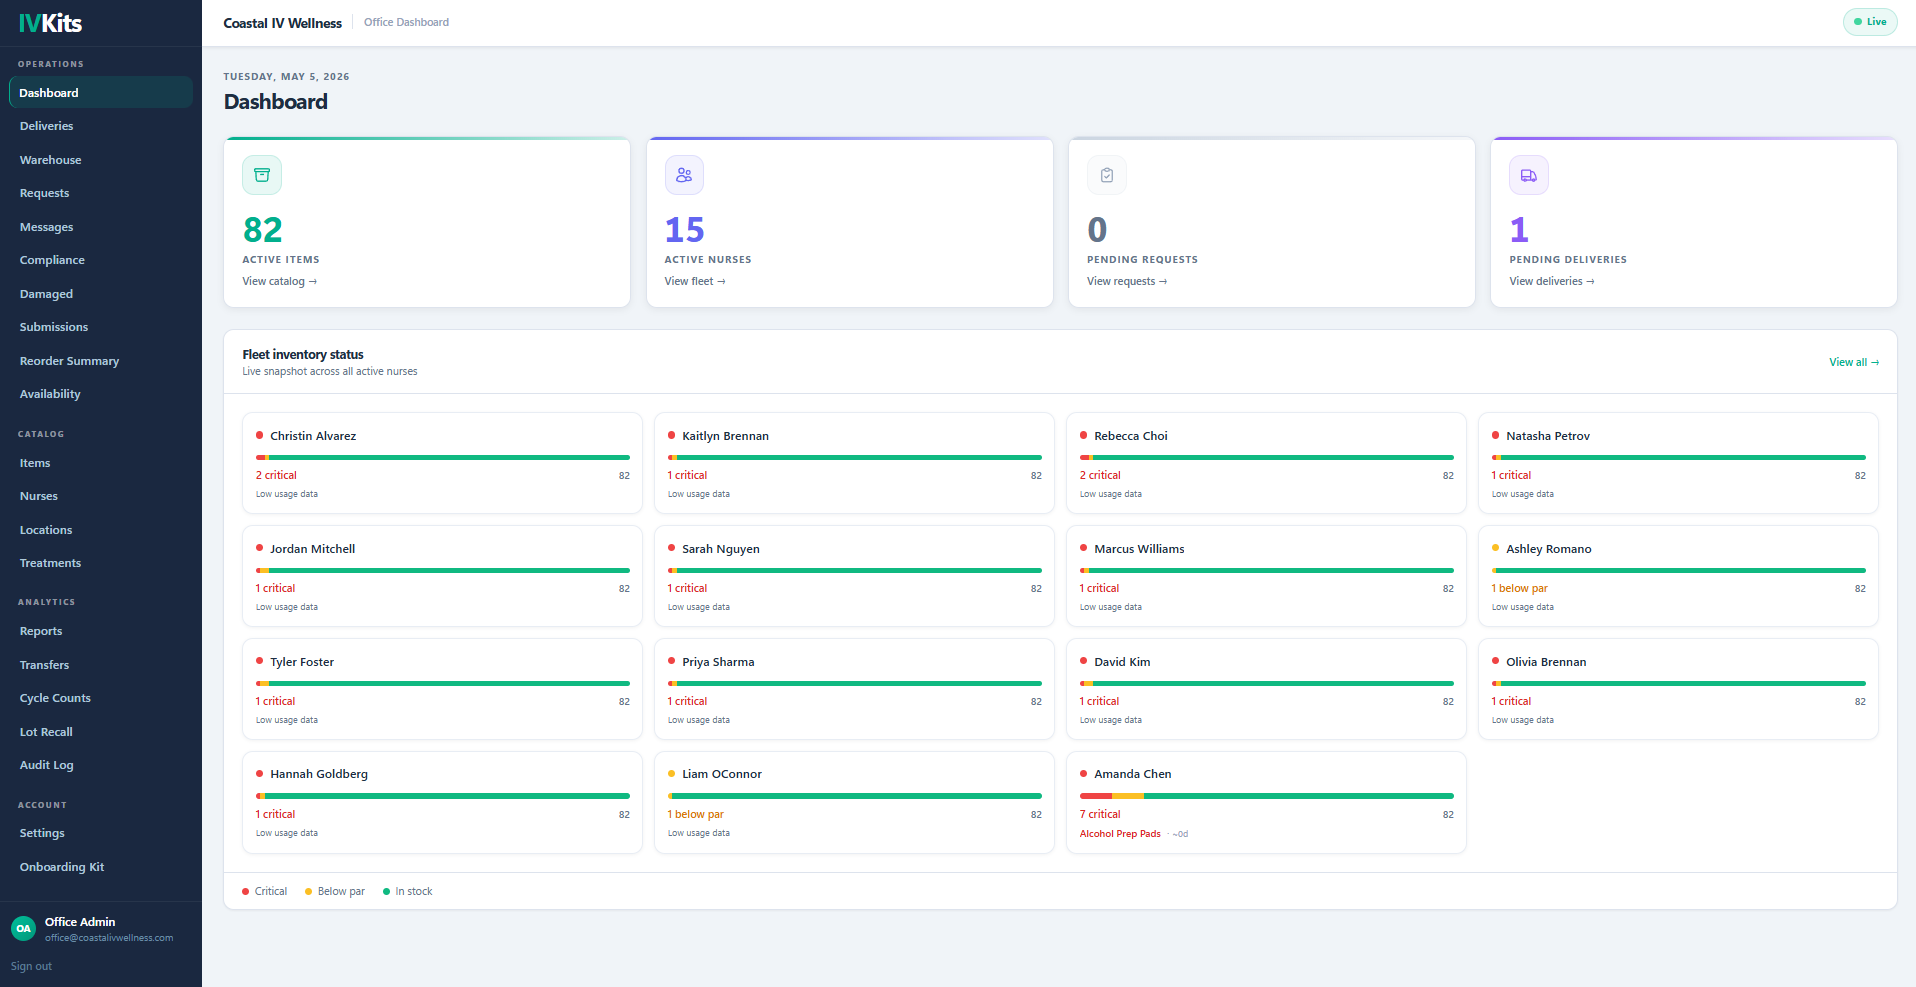Go to Nurses in catalog
Viewport: 1916px width, 987px height.
(101, 496)
